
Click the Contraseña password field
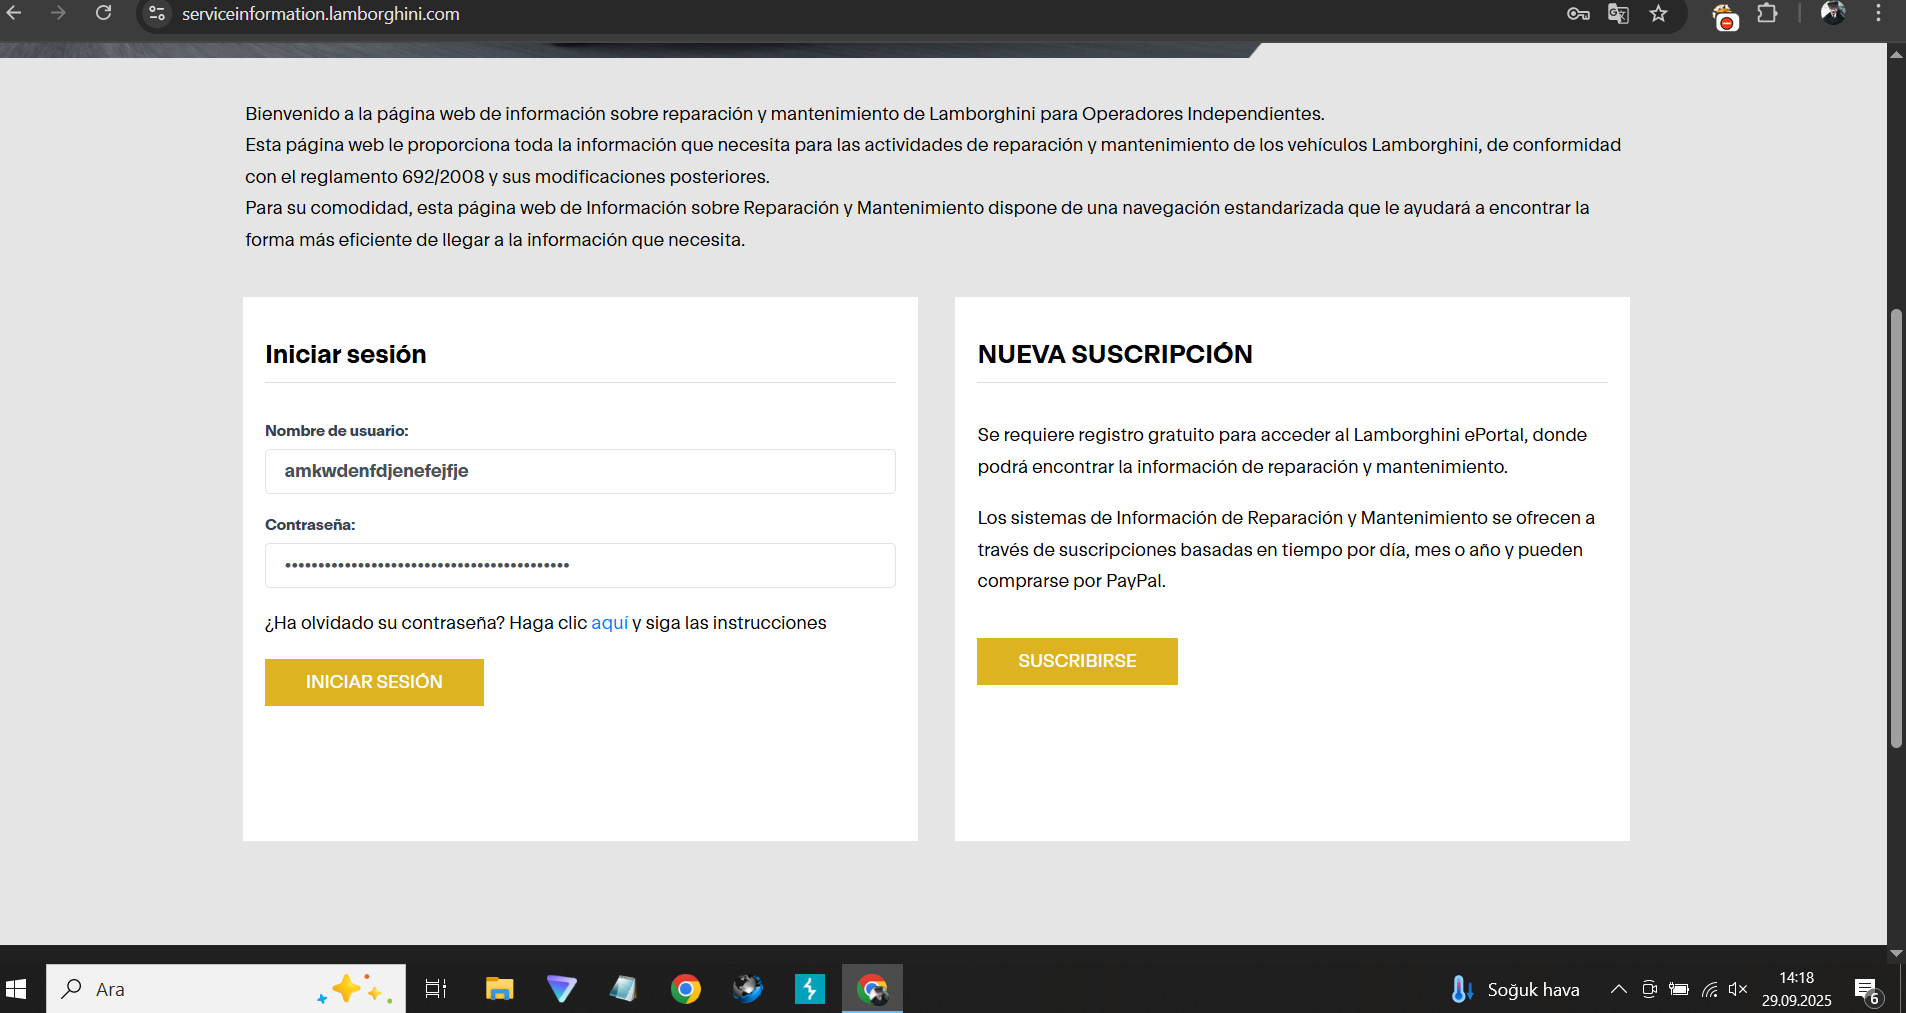click(x=580, y=565)
